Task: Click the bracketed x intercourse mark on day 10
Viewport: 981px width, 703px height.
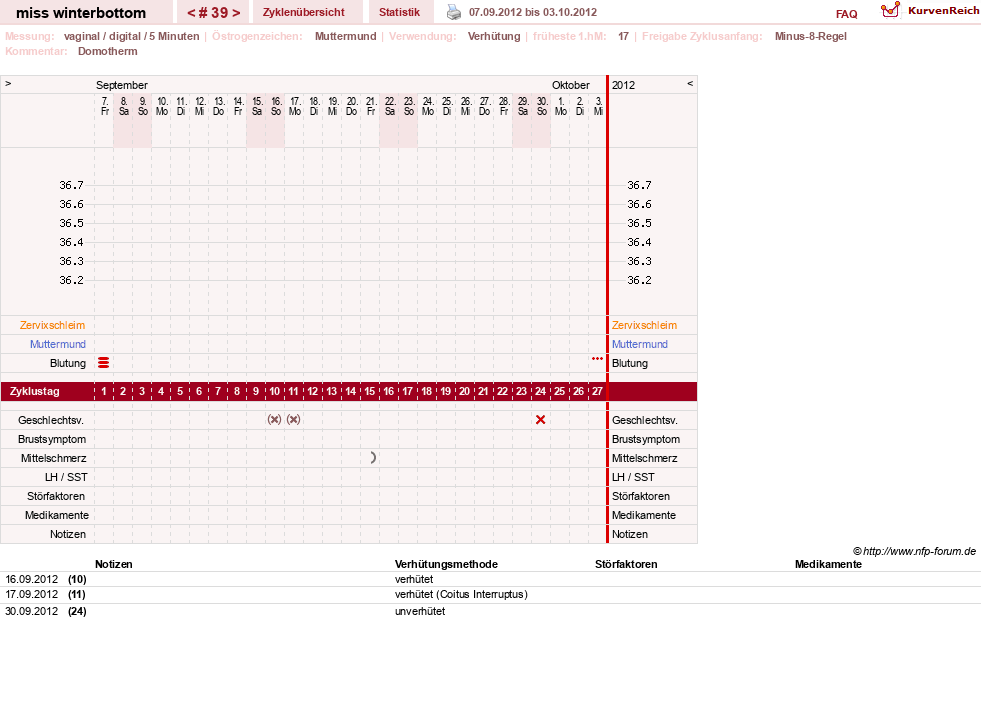Action: click(x=274, y=420)
